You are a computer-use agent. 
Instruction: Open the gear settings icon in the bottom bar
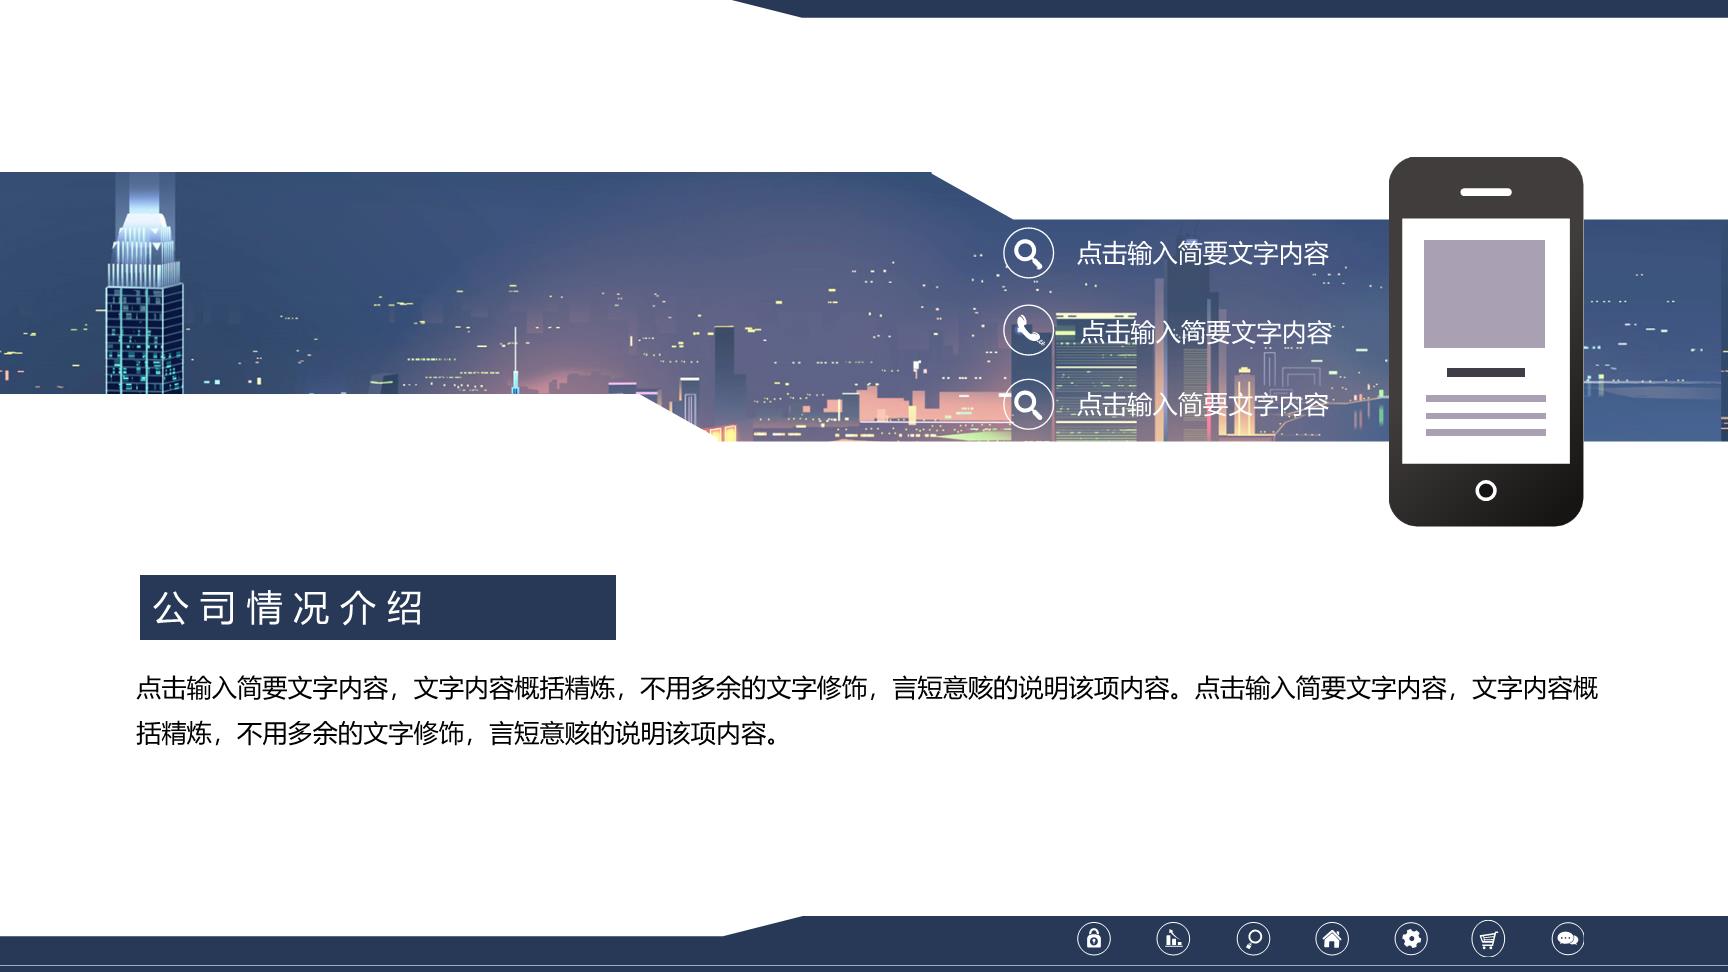pyautogui.click(x=1411, y=939)
